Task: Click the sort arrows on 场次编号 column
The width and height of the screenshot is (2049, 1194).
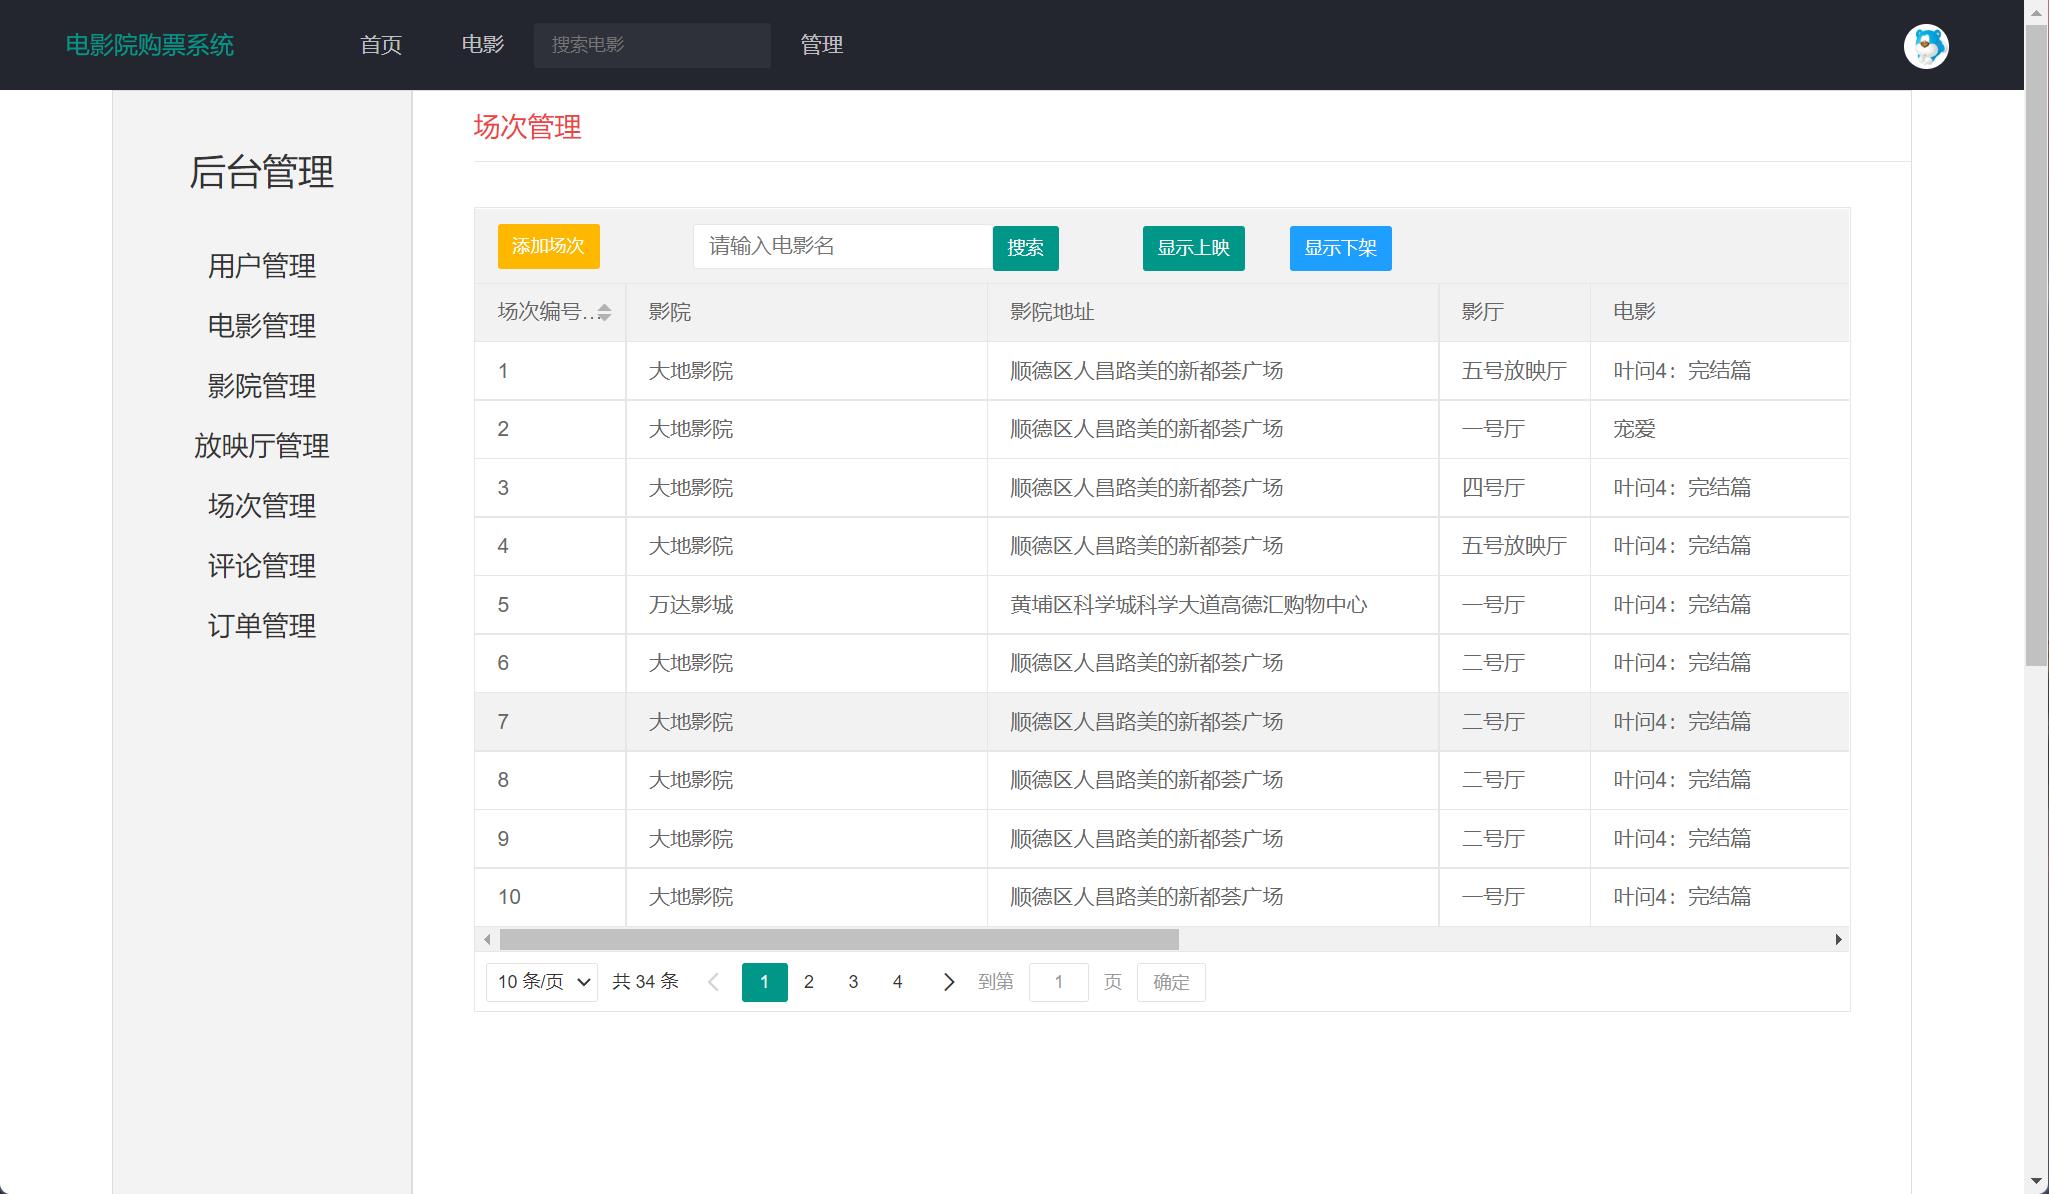Action: 604,312
